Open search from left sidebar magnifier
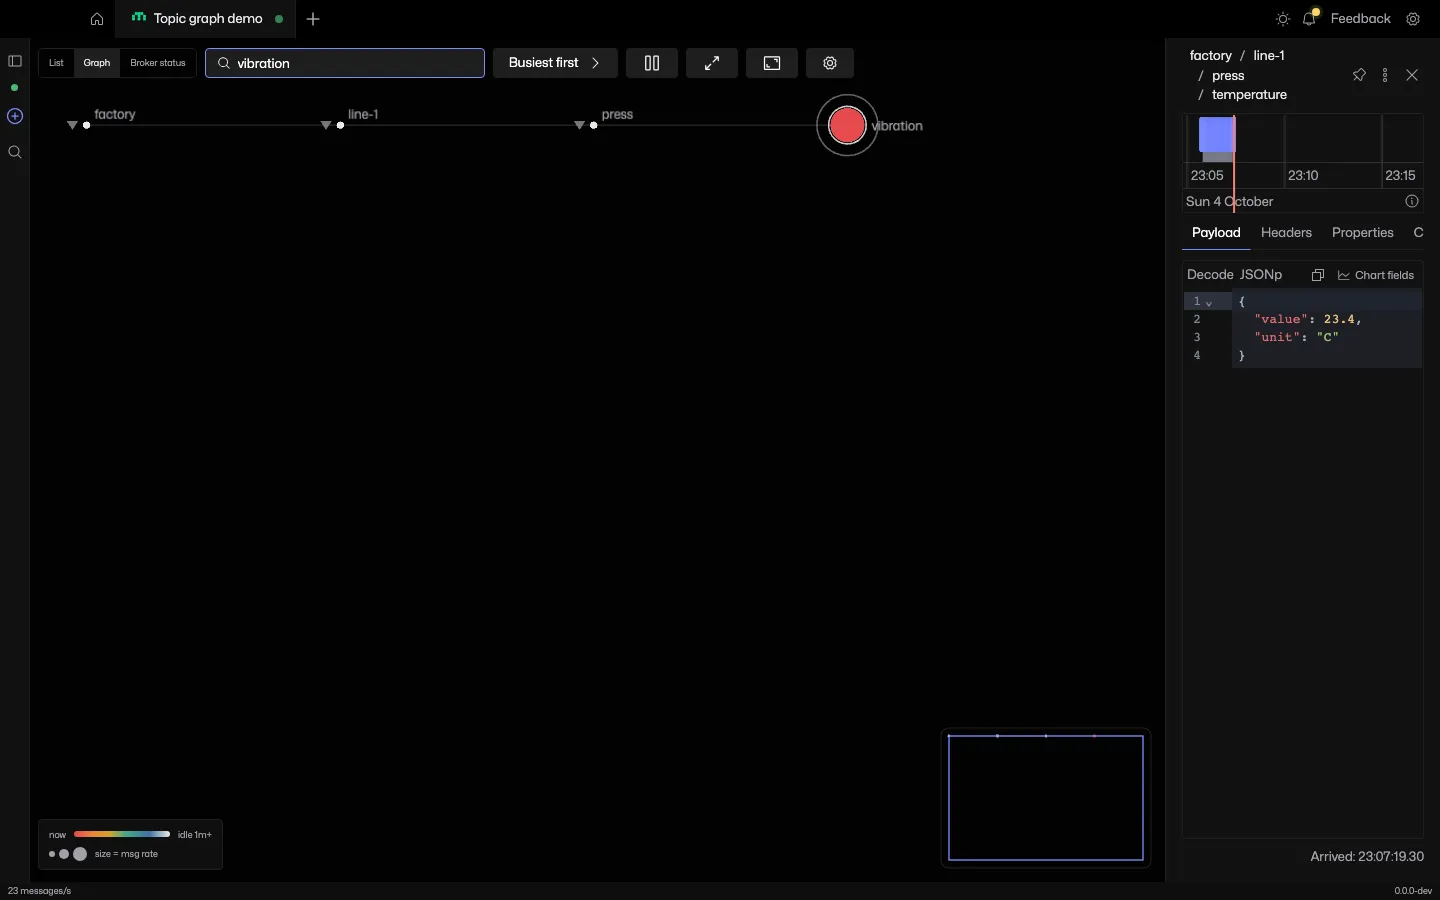The width and height of the screenshot is (1440, 900). pyautogui.click(x=15, y=152)
